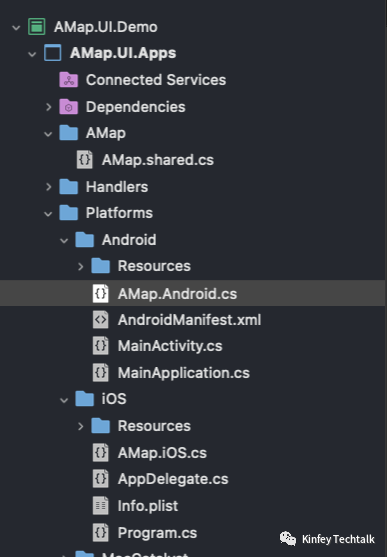Click the AMap.shared.cs file icon
The width and height of the screenshot is (387, 557).
point(85,159)
